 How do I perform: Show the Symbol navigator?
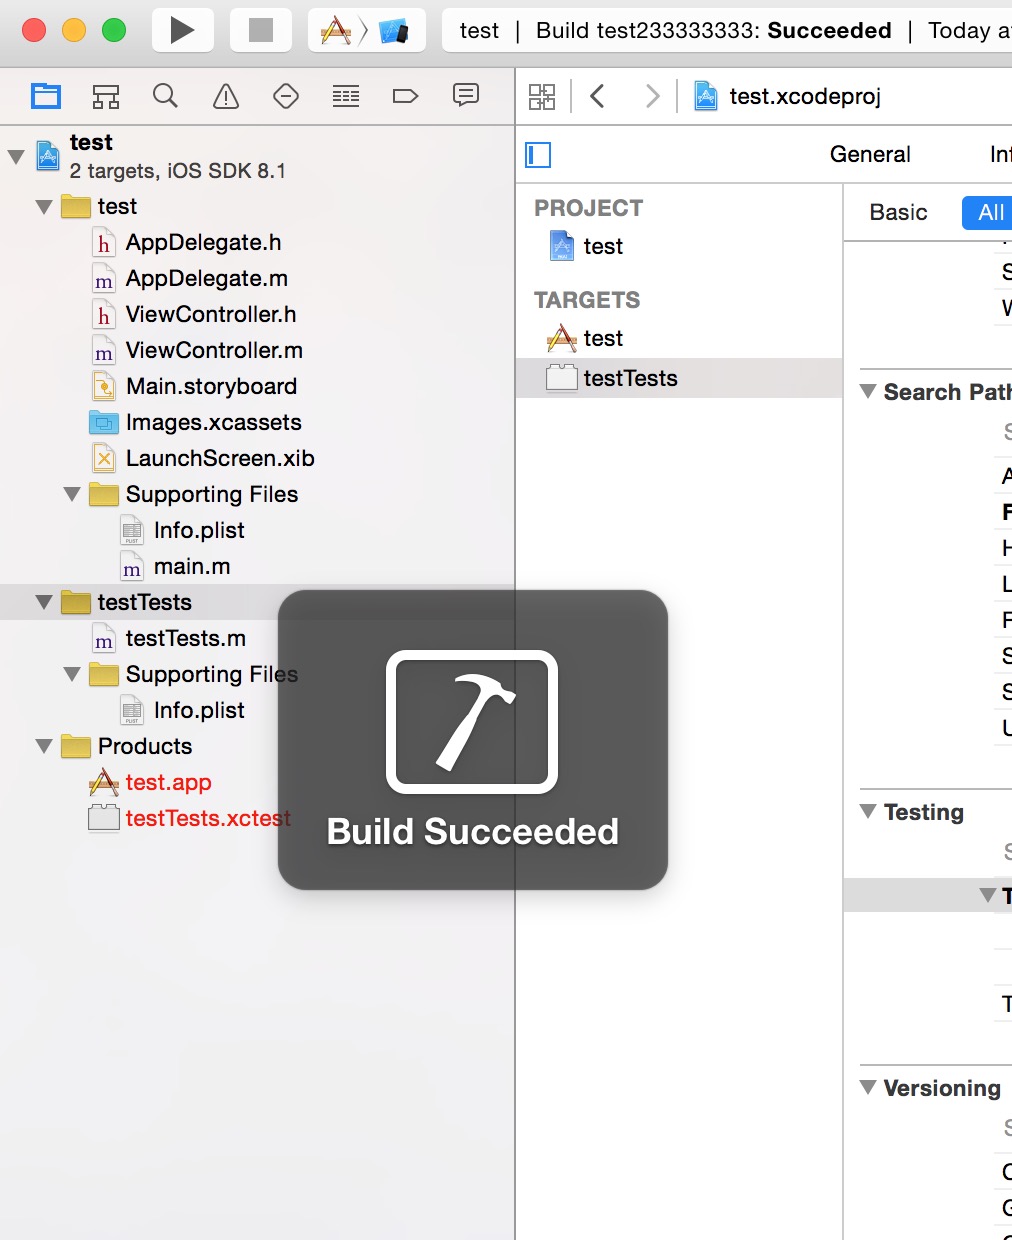(106, 96)
